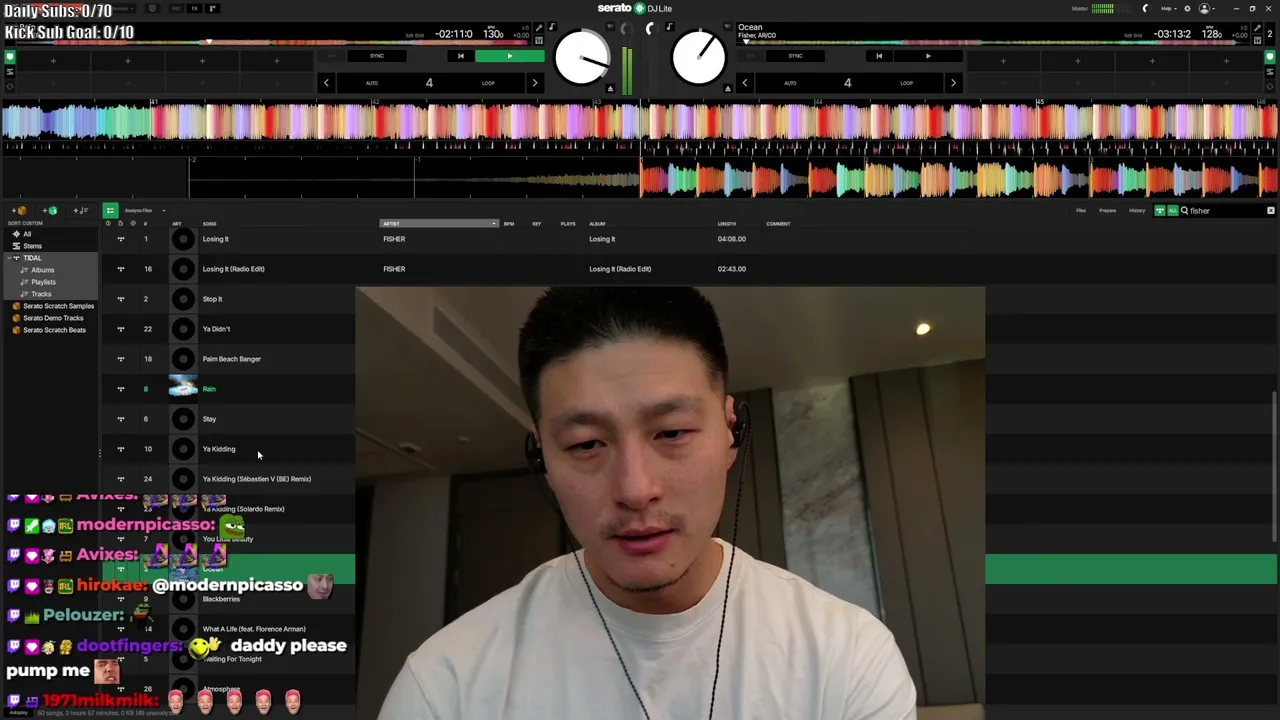Jump to start of right deck track

(878, 56)
